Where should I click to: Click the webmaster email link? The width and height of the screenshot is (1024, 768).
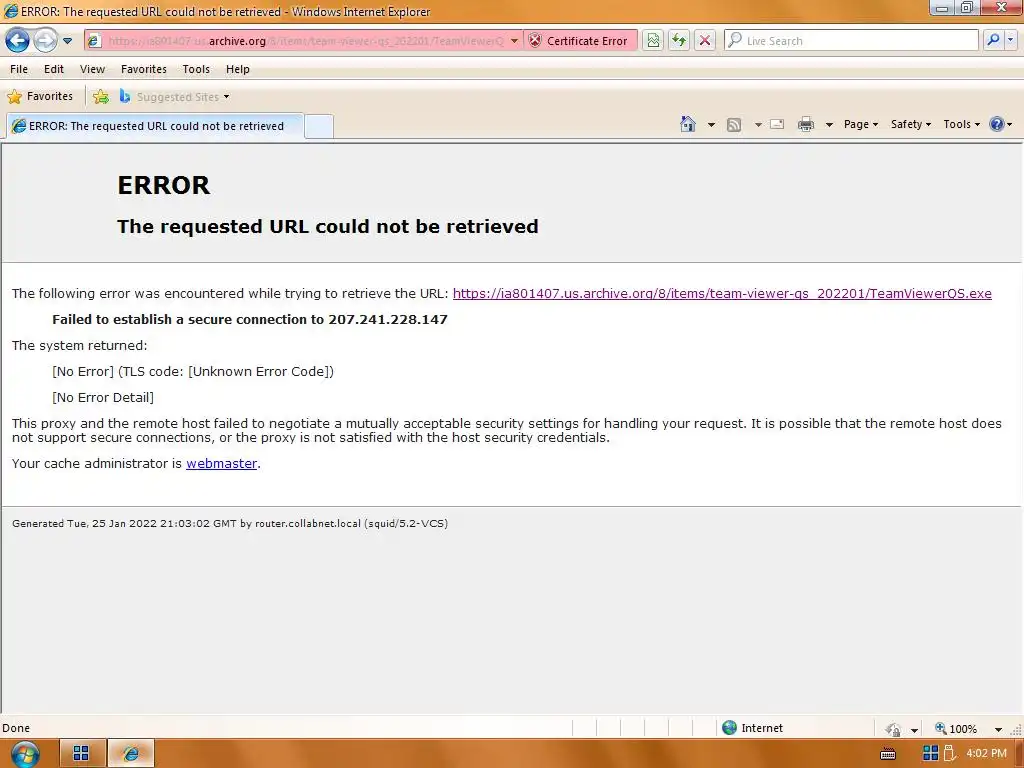221,464
